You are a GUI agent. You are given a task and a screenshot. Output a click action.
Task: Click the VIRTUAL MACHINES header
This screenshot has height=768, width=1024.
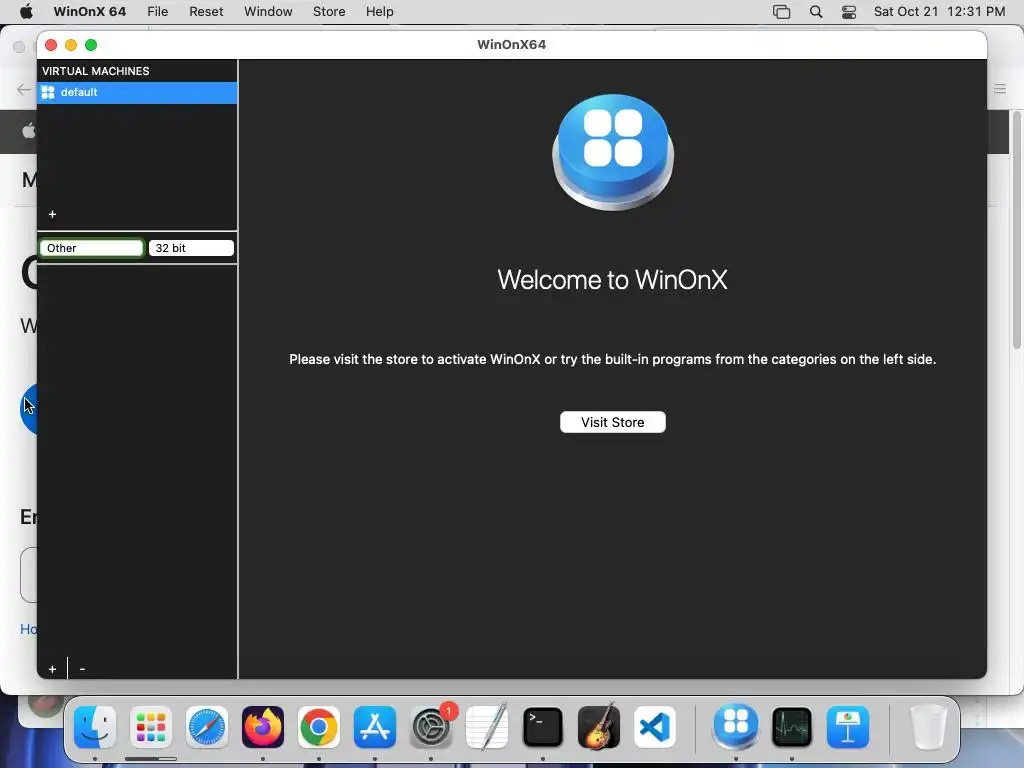pos(95,71)
